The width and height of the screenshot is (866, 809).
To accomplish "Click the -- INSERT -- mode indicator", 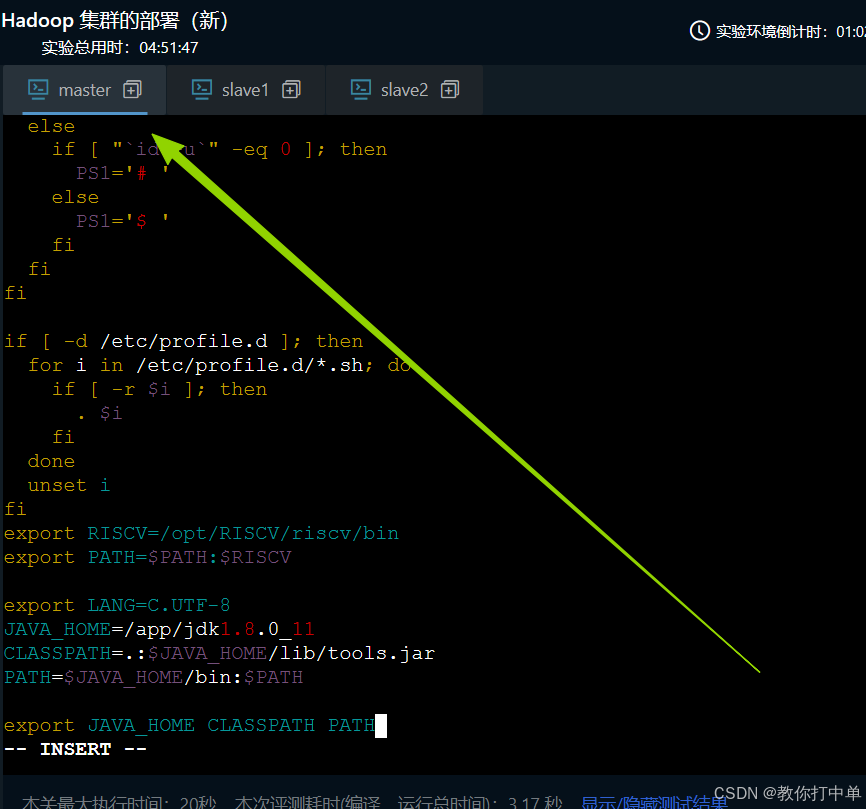I will (x=75, y=749).
